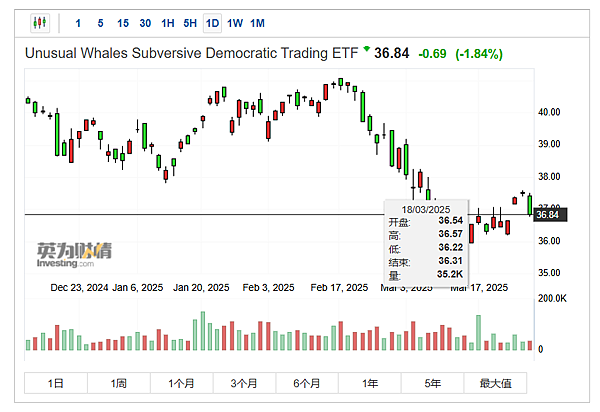Set range to 1周
The image size is (600, 412).
click(x=119, y=383)
